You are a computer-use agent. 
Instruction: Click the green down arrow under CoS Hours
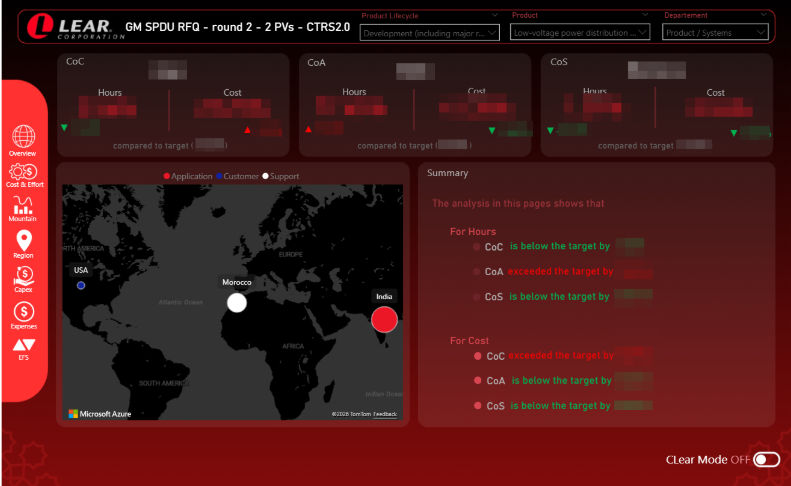(x=550, y=131)
